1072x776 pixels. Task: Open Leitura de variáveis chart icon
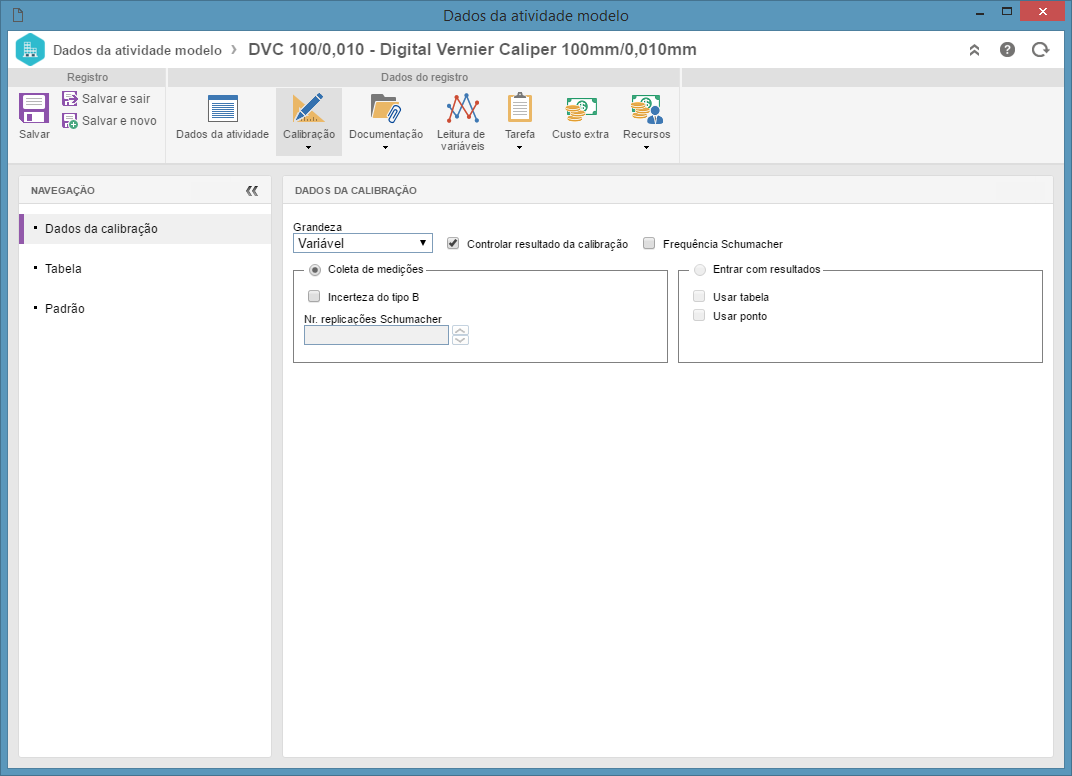click(x=462, y=108)
